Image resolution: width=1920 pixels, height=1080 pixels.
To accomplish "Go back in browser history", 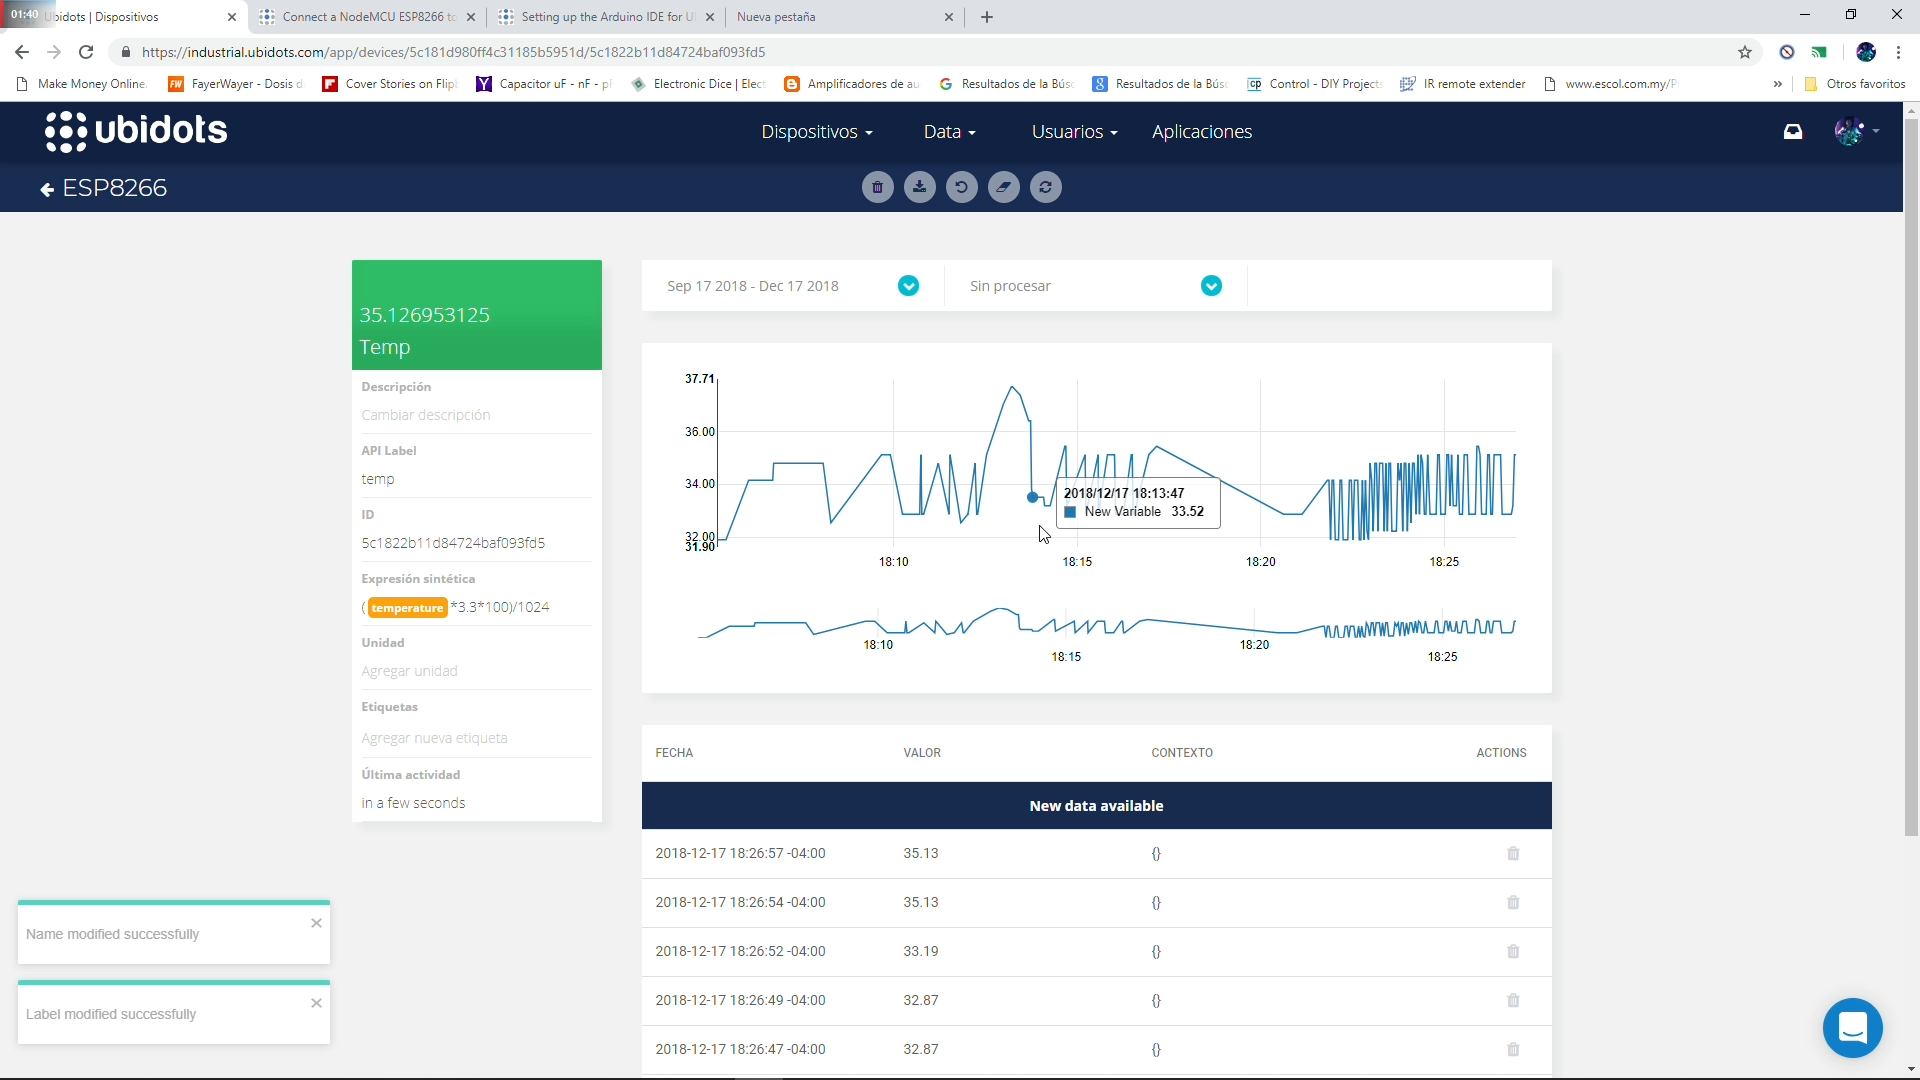I will click(x=22, y=52).
